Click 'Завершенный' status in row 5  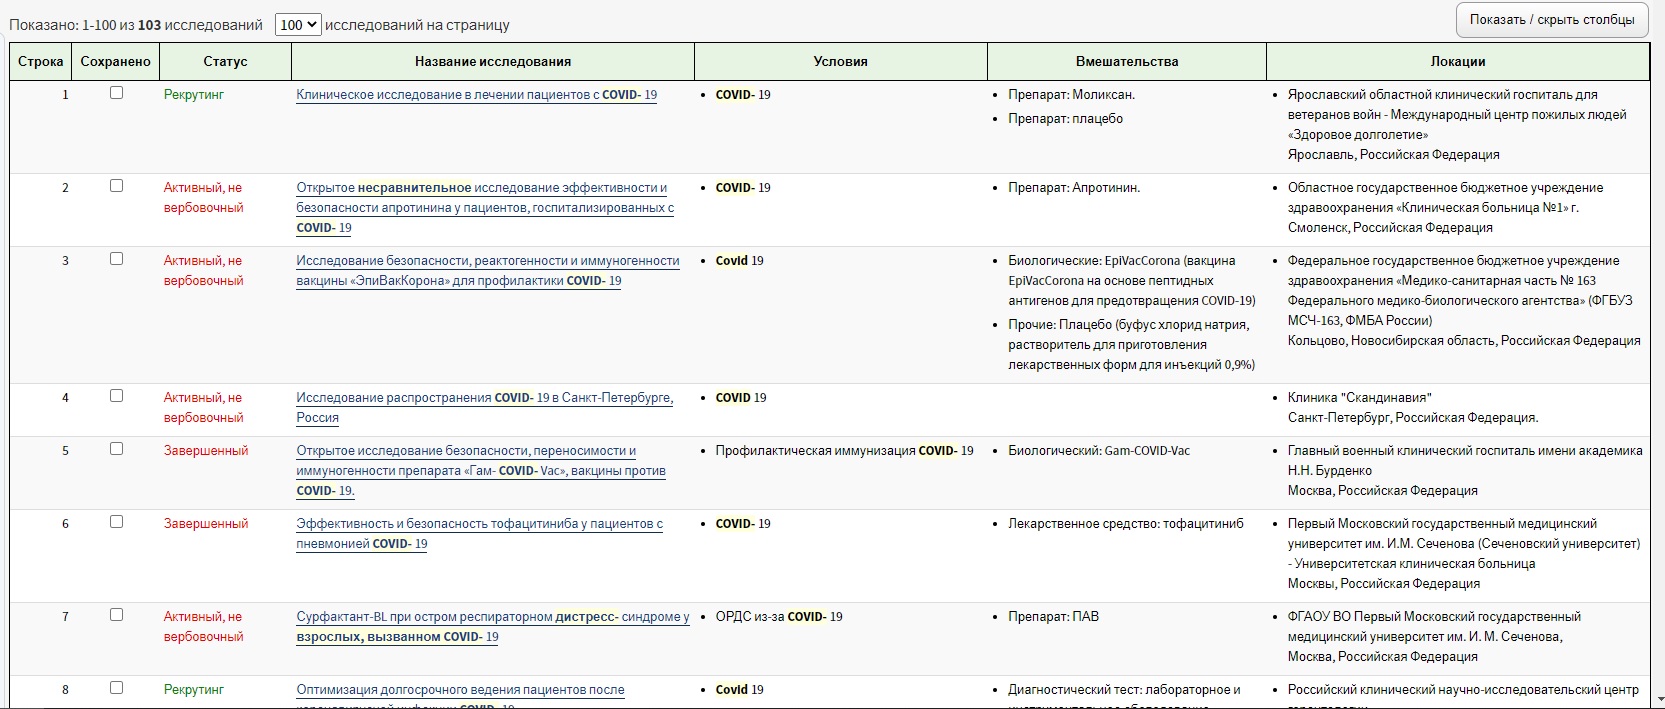point(206,451)
